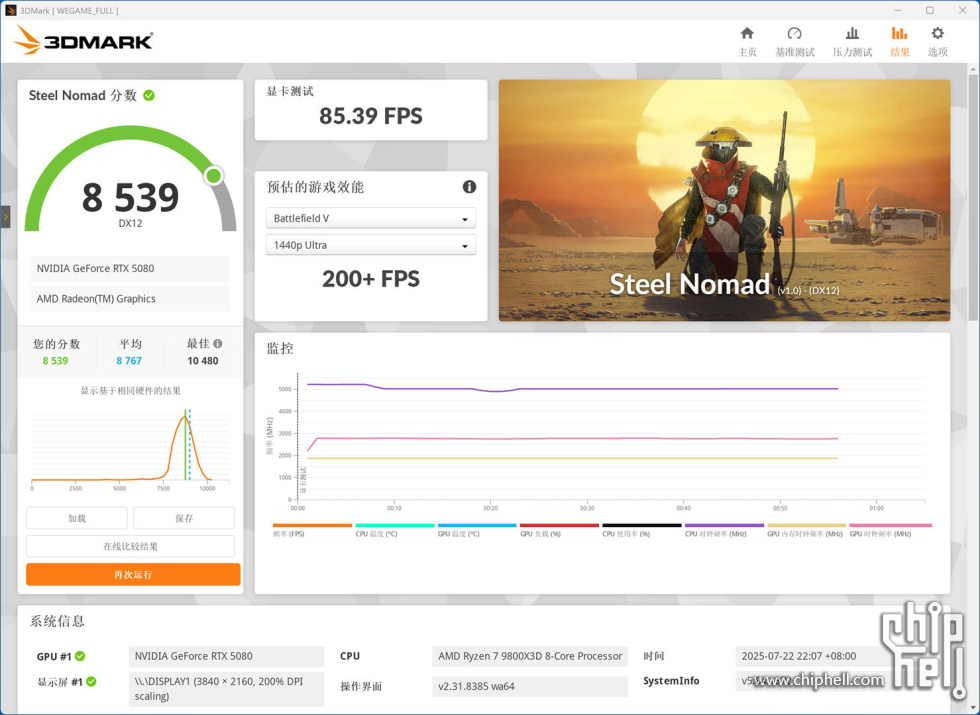Screen dimensions: 980x715
Task: Open the Stress Tests (压力测试) icon
Action: point(852,34)
